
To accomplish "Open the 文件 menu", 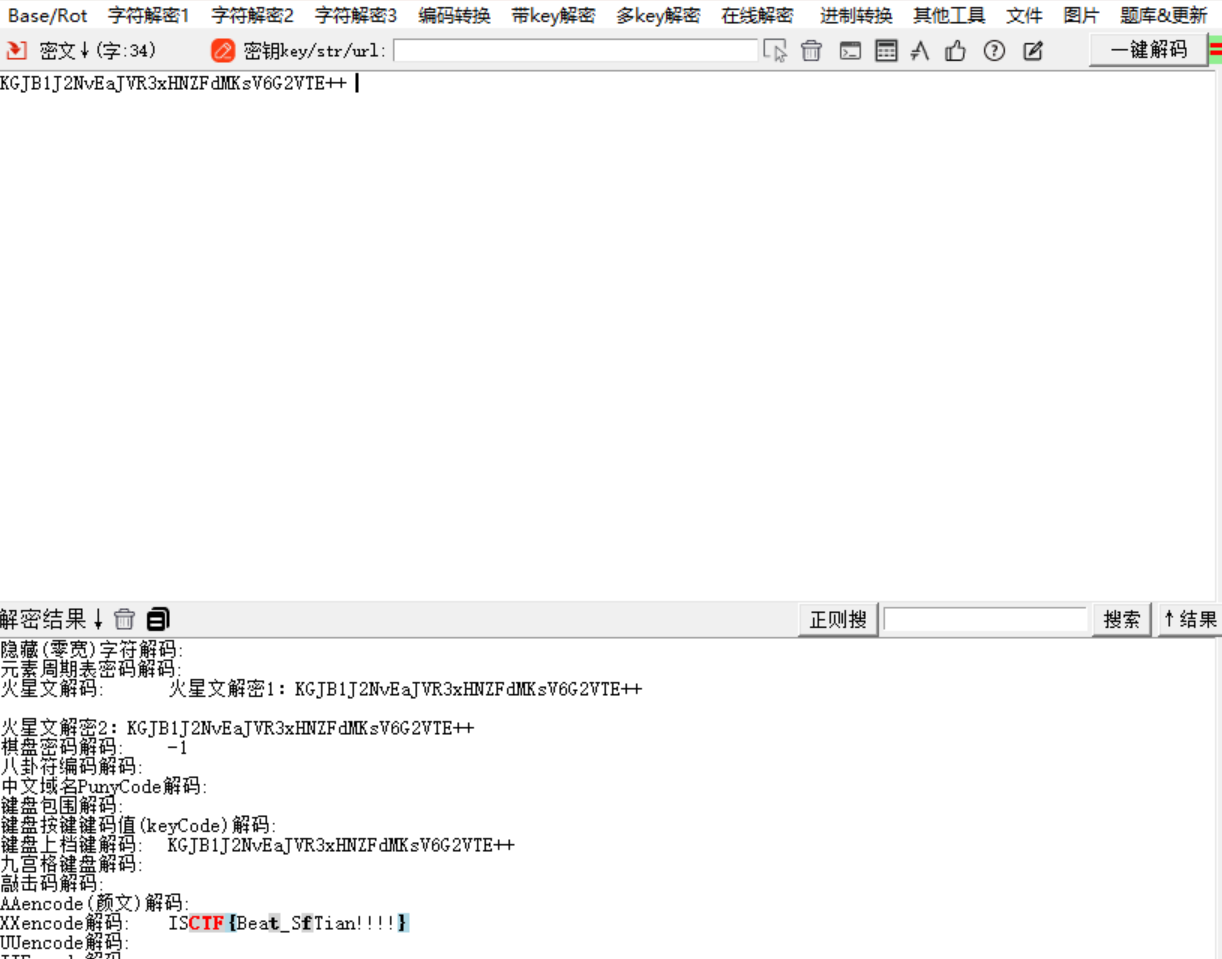I will pyautogui.click(x=1024, y=16).
